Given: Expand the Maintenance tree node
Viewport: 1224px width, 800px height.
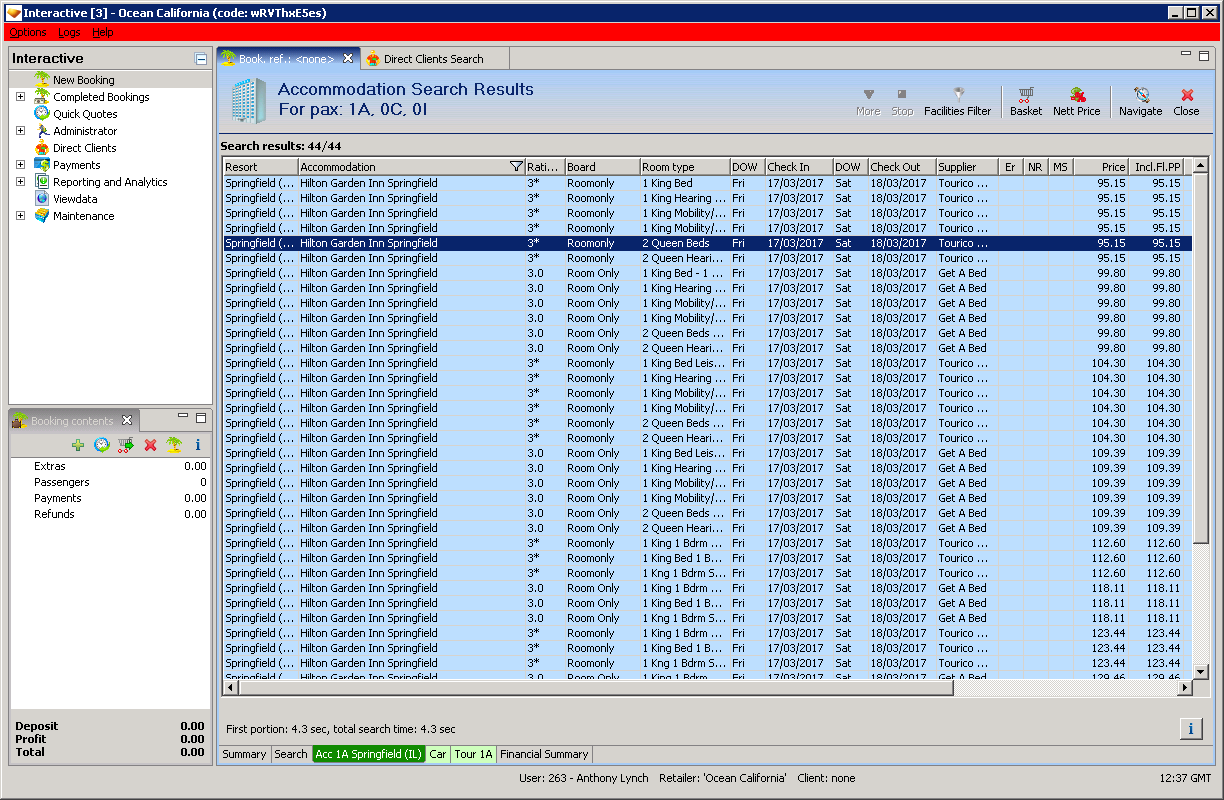Looking at the screenshot, I should 20,216.
